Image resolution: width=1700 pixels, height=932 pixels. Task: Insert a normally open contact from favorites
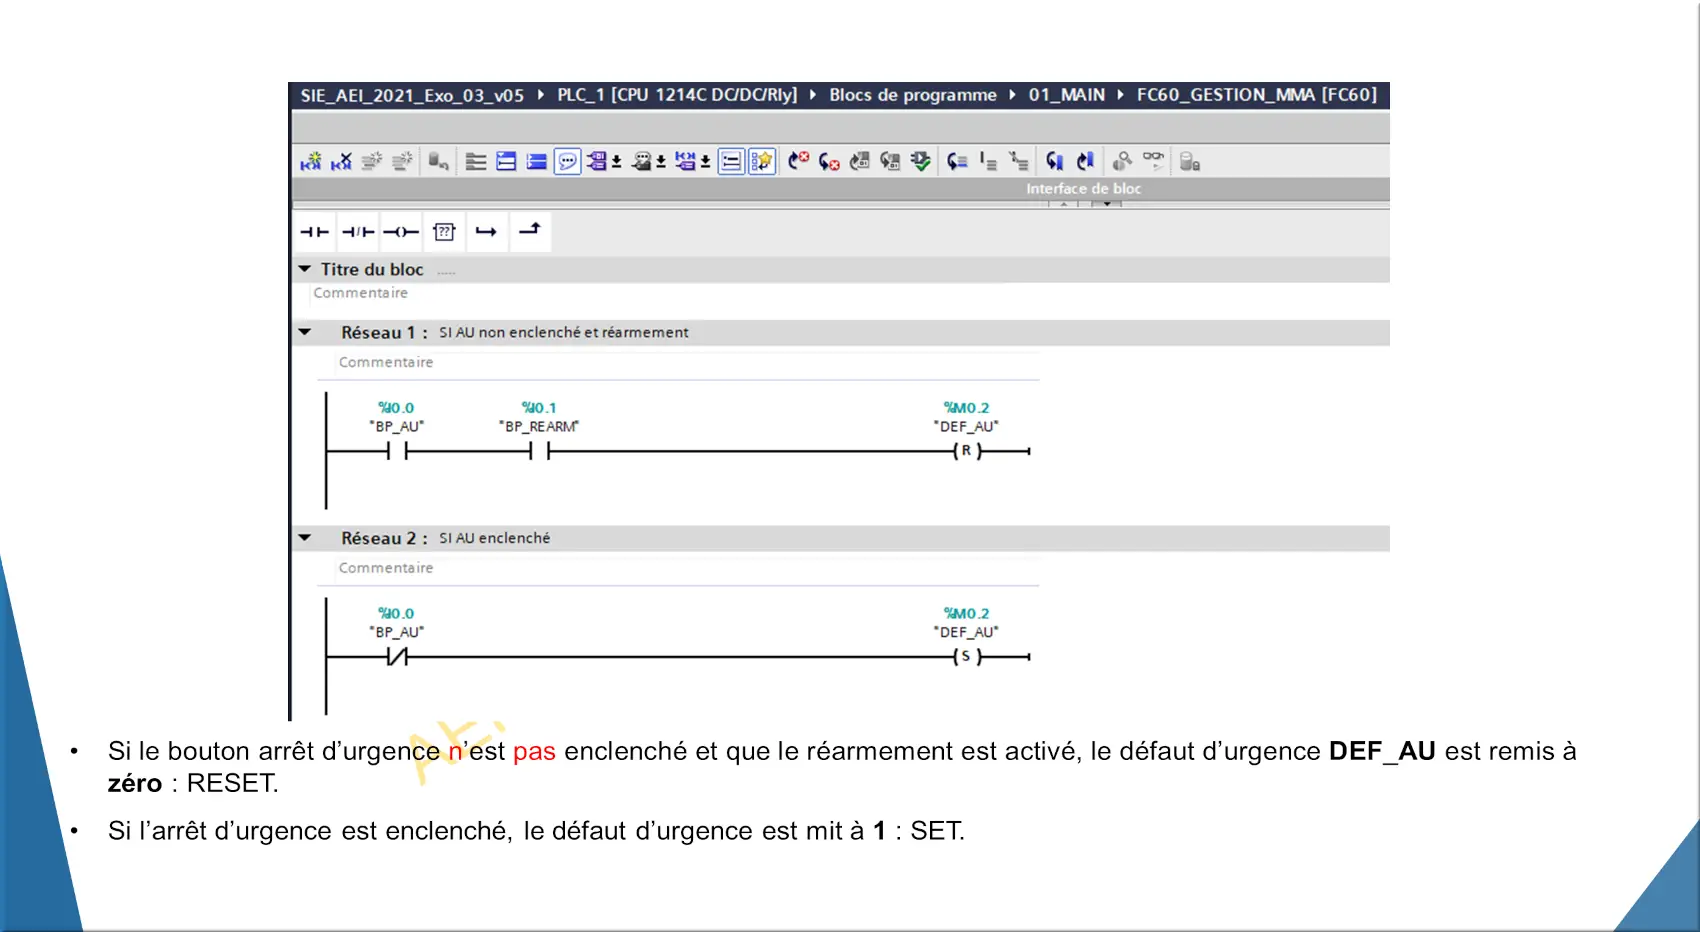click(x=314, y=232)
